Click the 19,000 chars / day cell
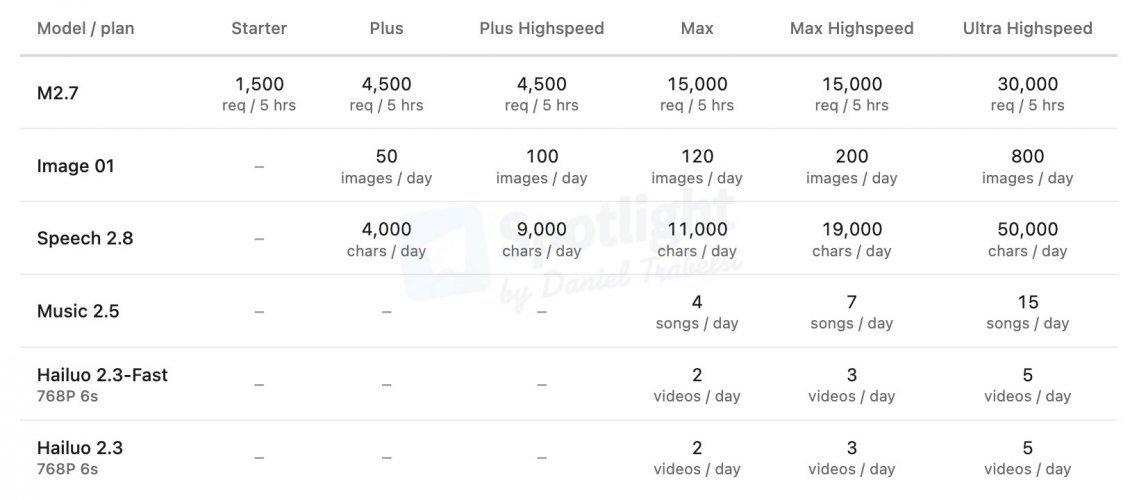 coord(851,239)
